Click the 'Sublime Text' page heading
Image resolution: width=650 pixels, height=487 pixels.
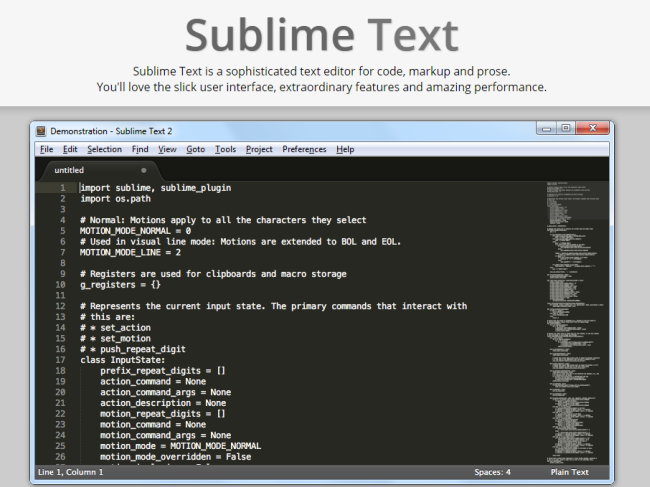point(322,36)
